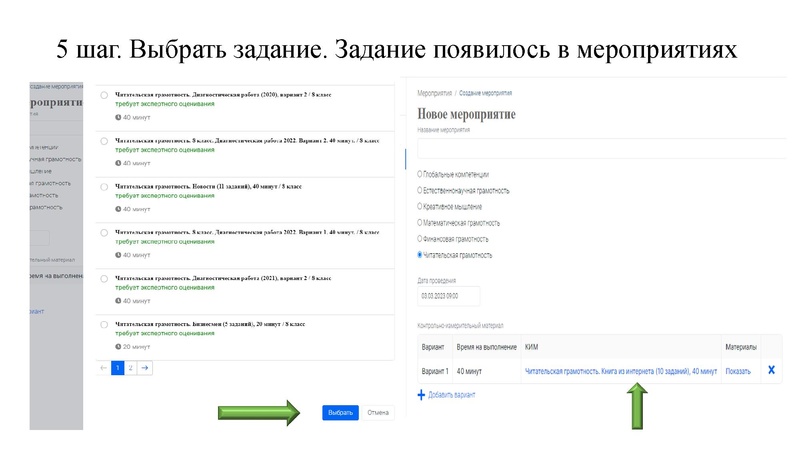Image resolution: width=800 pixels, height=450 pixels.
Task: Click the Дата проведения date field
Action: (x=448, y=296)
